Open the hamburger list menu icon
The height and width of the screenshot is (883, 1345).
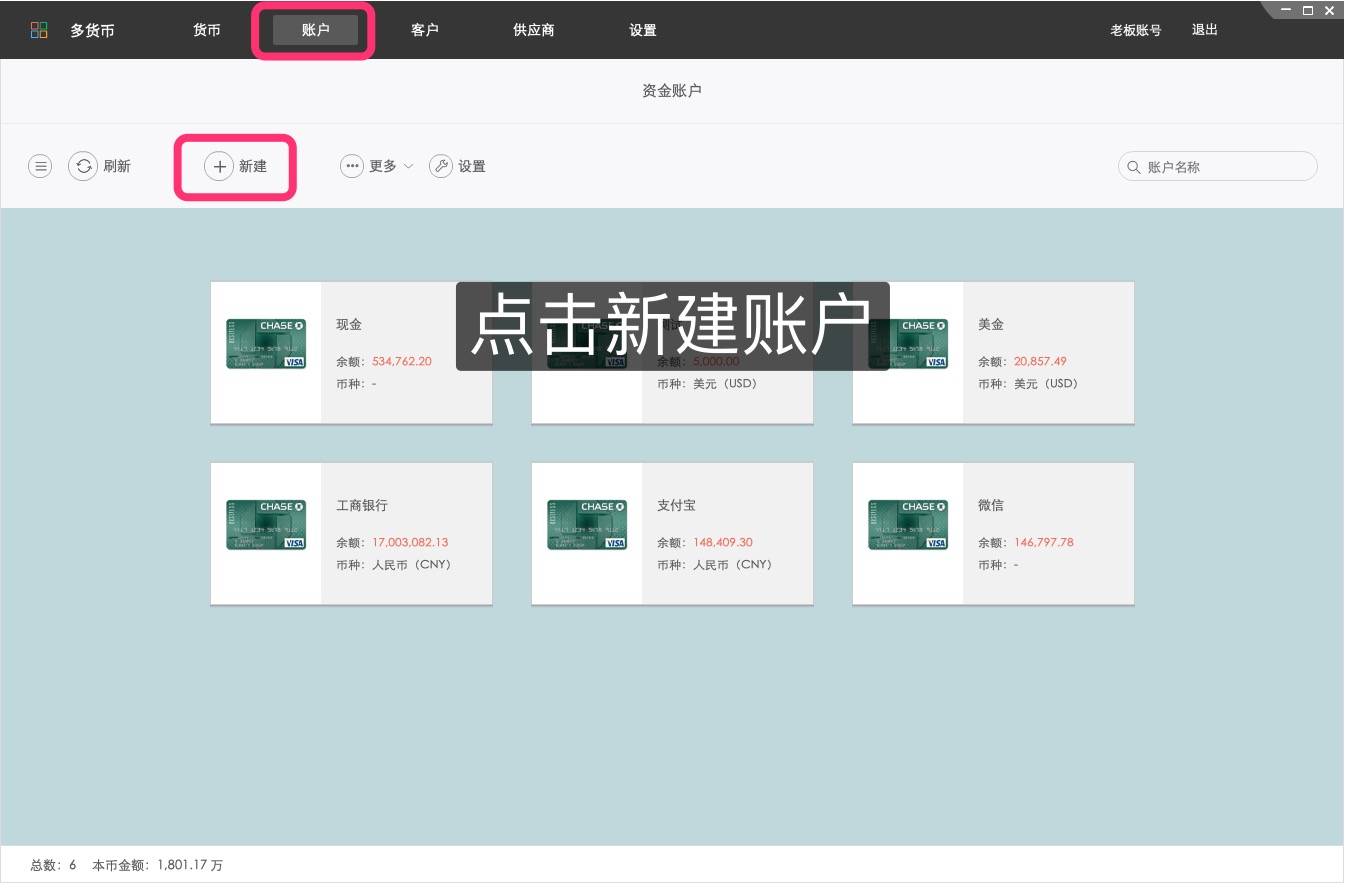[x=40, y=166]
